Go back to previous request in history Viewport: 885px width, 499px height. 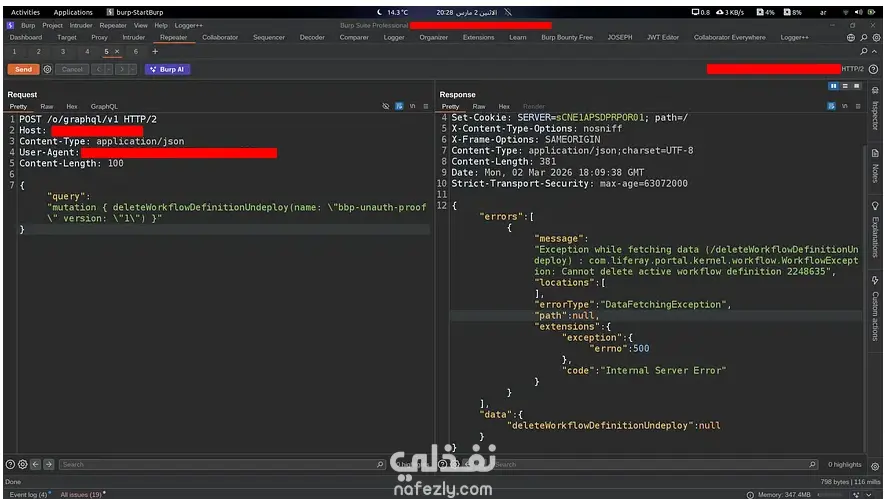click(x=99, y=69)
